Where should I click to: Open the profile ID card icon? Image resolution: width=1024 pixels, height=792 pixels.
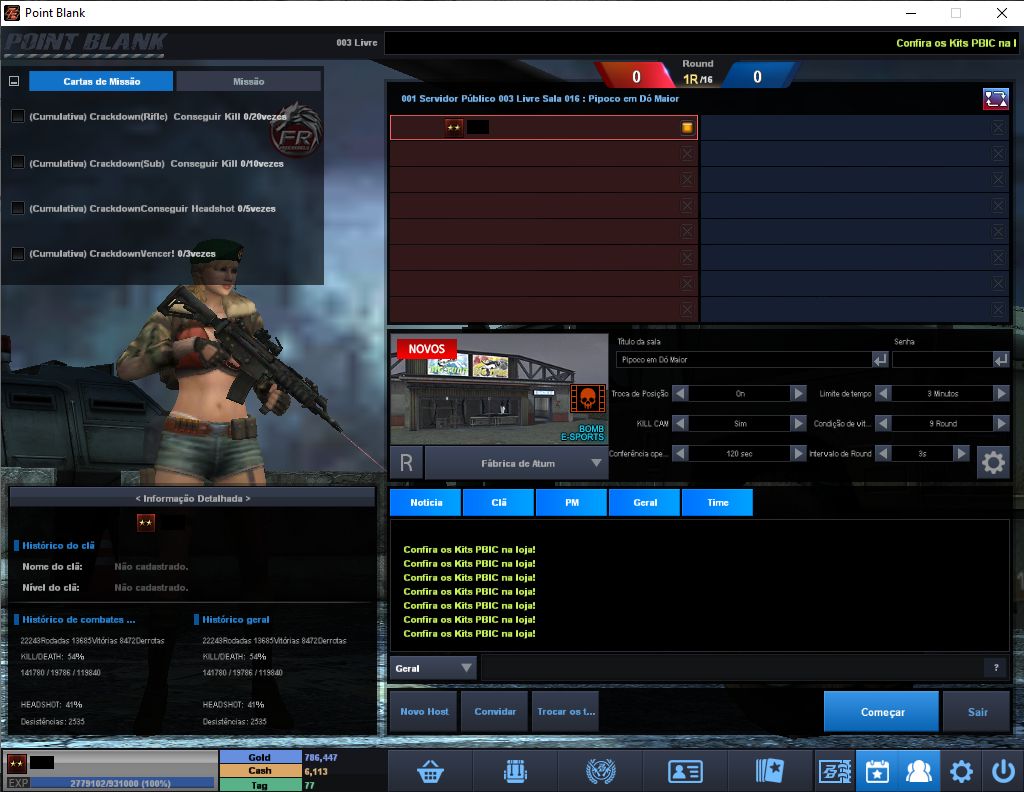tap(685, 772)
